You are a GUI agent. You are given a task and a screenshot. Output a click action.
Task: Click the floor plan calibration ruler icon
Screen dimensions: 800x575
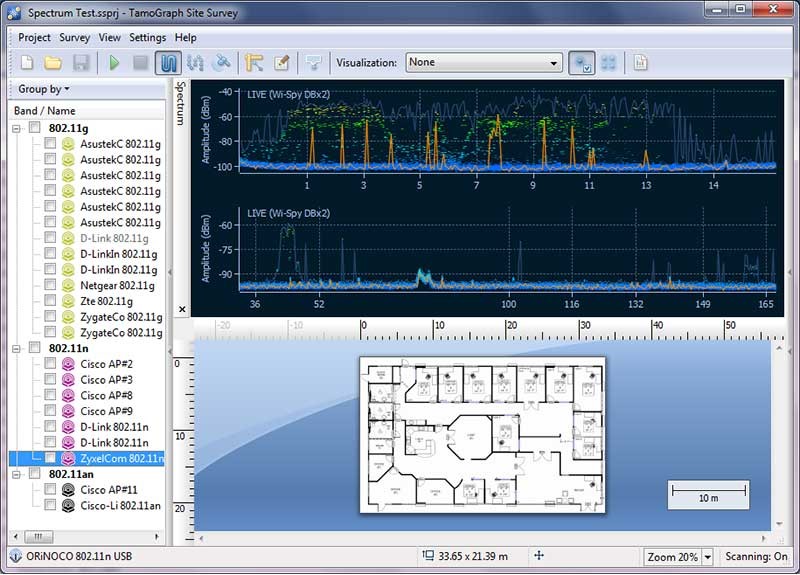pyautogui.click(x=254, y=63)
